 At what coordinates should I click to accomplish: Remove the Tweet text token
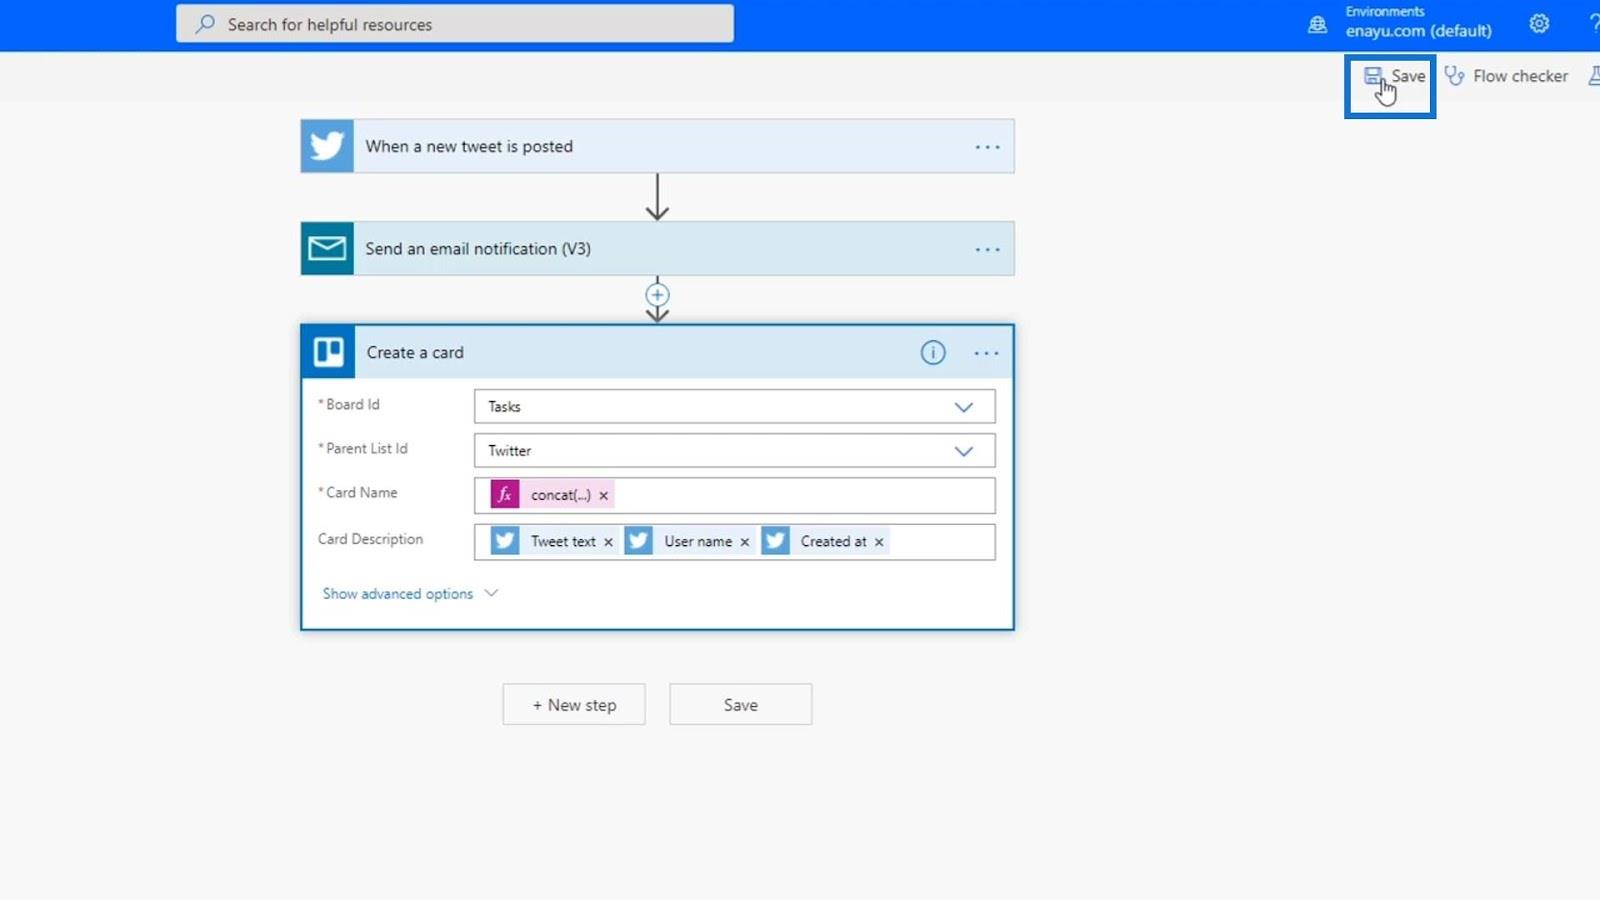click(608, 542)
